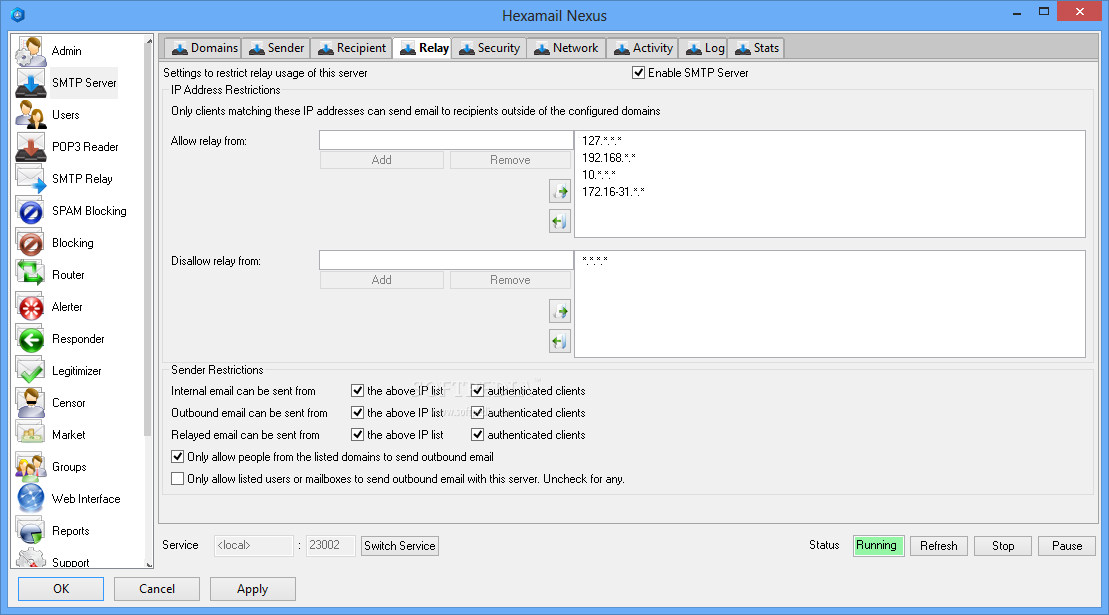Switch to the Domains tab
Screen dimensions: 1109x615
[x=204, y=48]
